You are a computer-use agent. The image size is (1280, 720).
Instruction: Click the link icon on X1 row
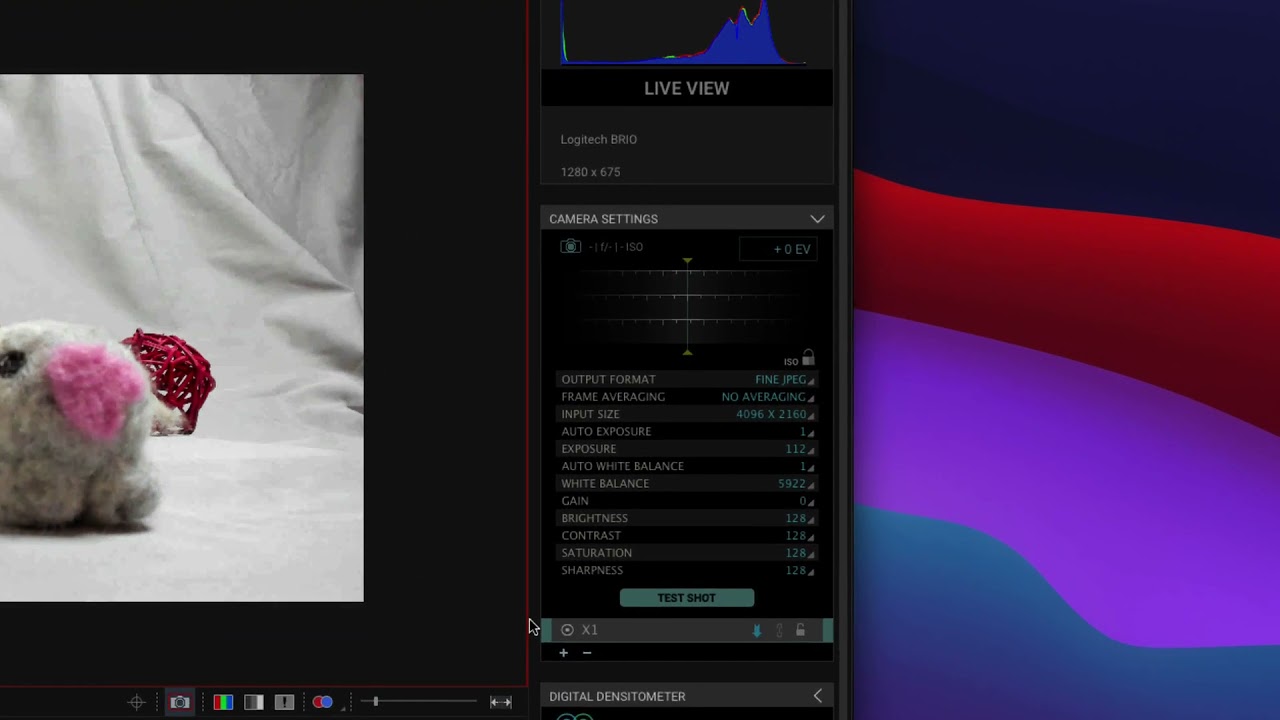tap(779, 630)
